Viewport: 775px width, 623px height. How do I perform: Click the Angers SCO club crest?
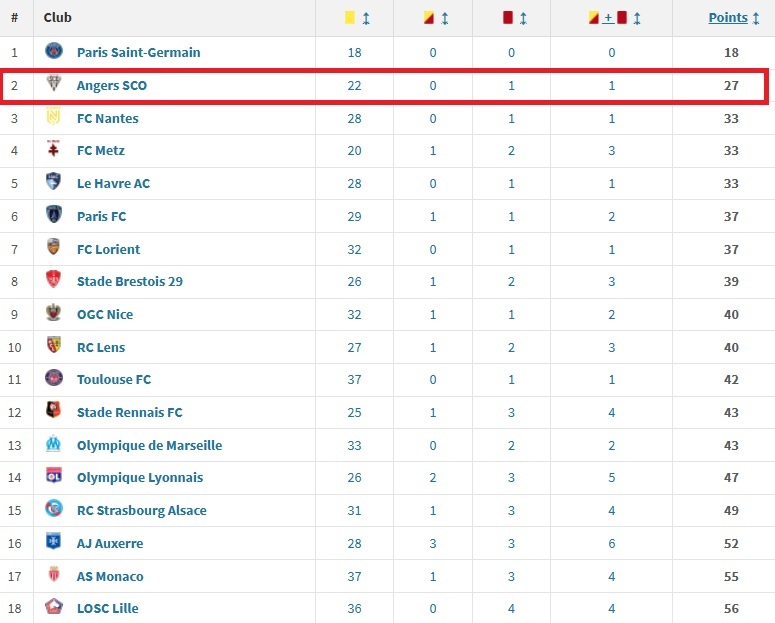pos(54,85)
